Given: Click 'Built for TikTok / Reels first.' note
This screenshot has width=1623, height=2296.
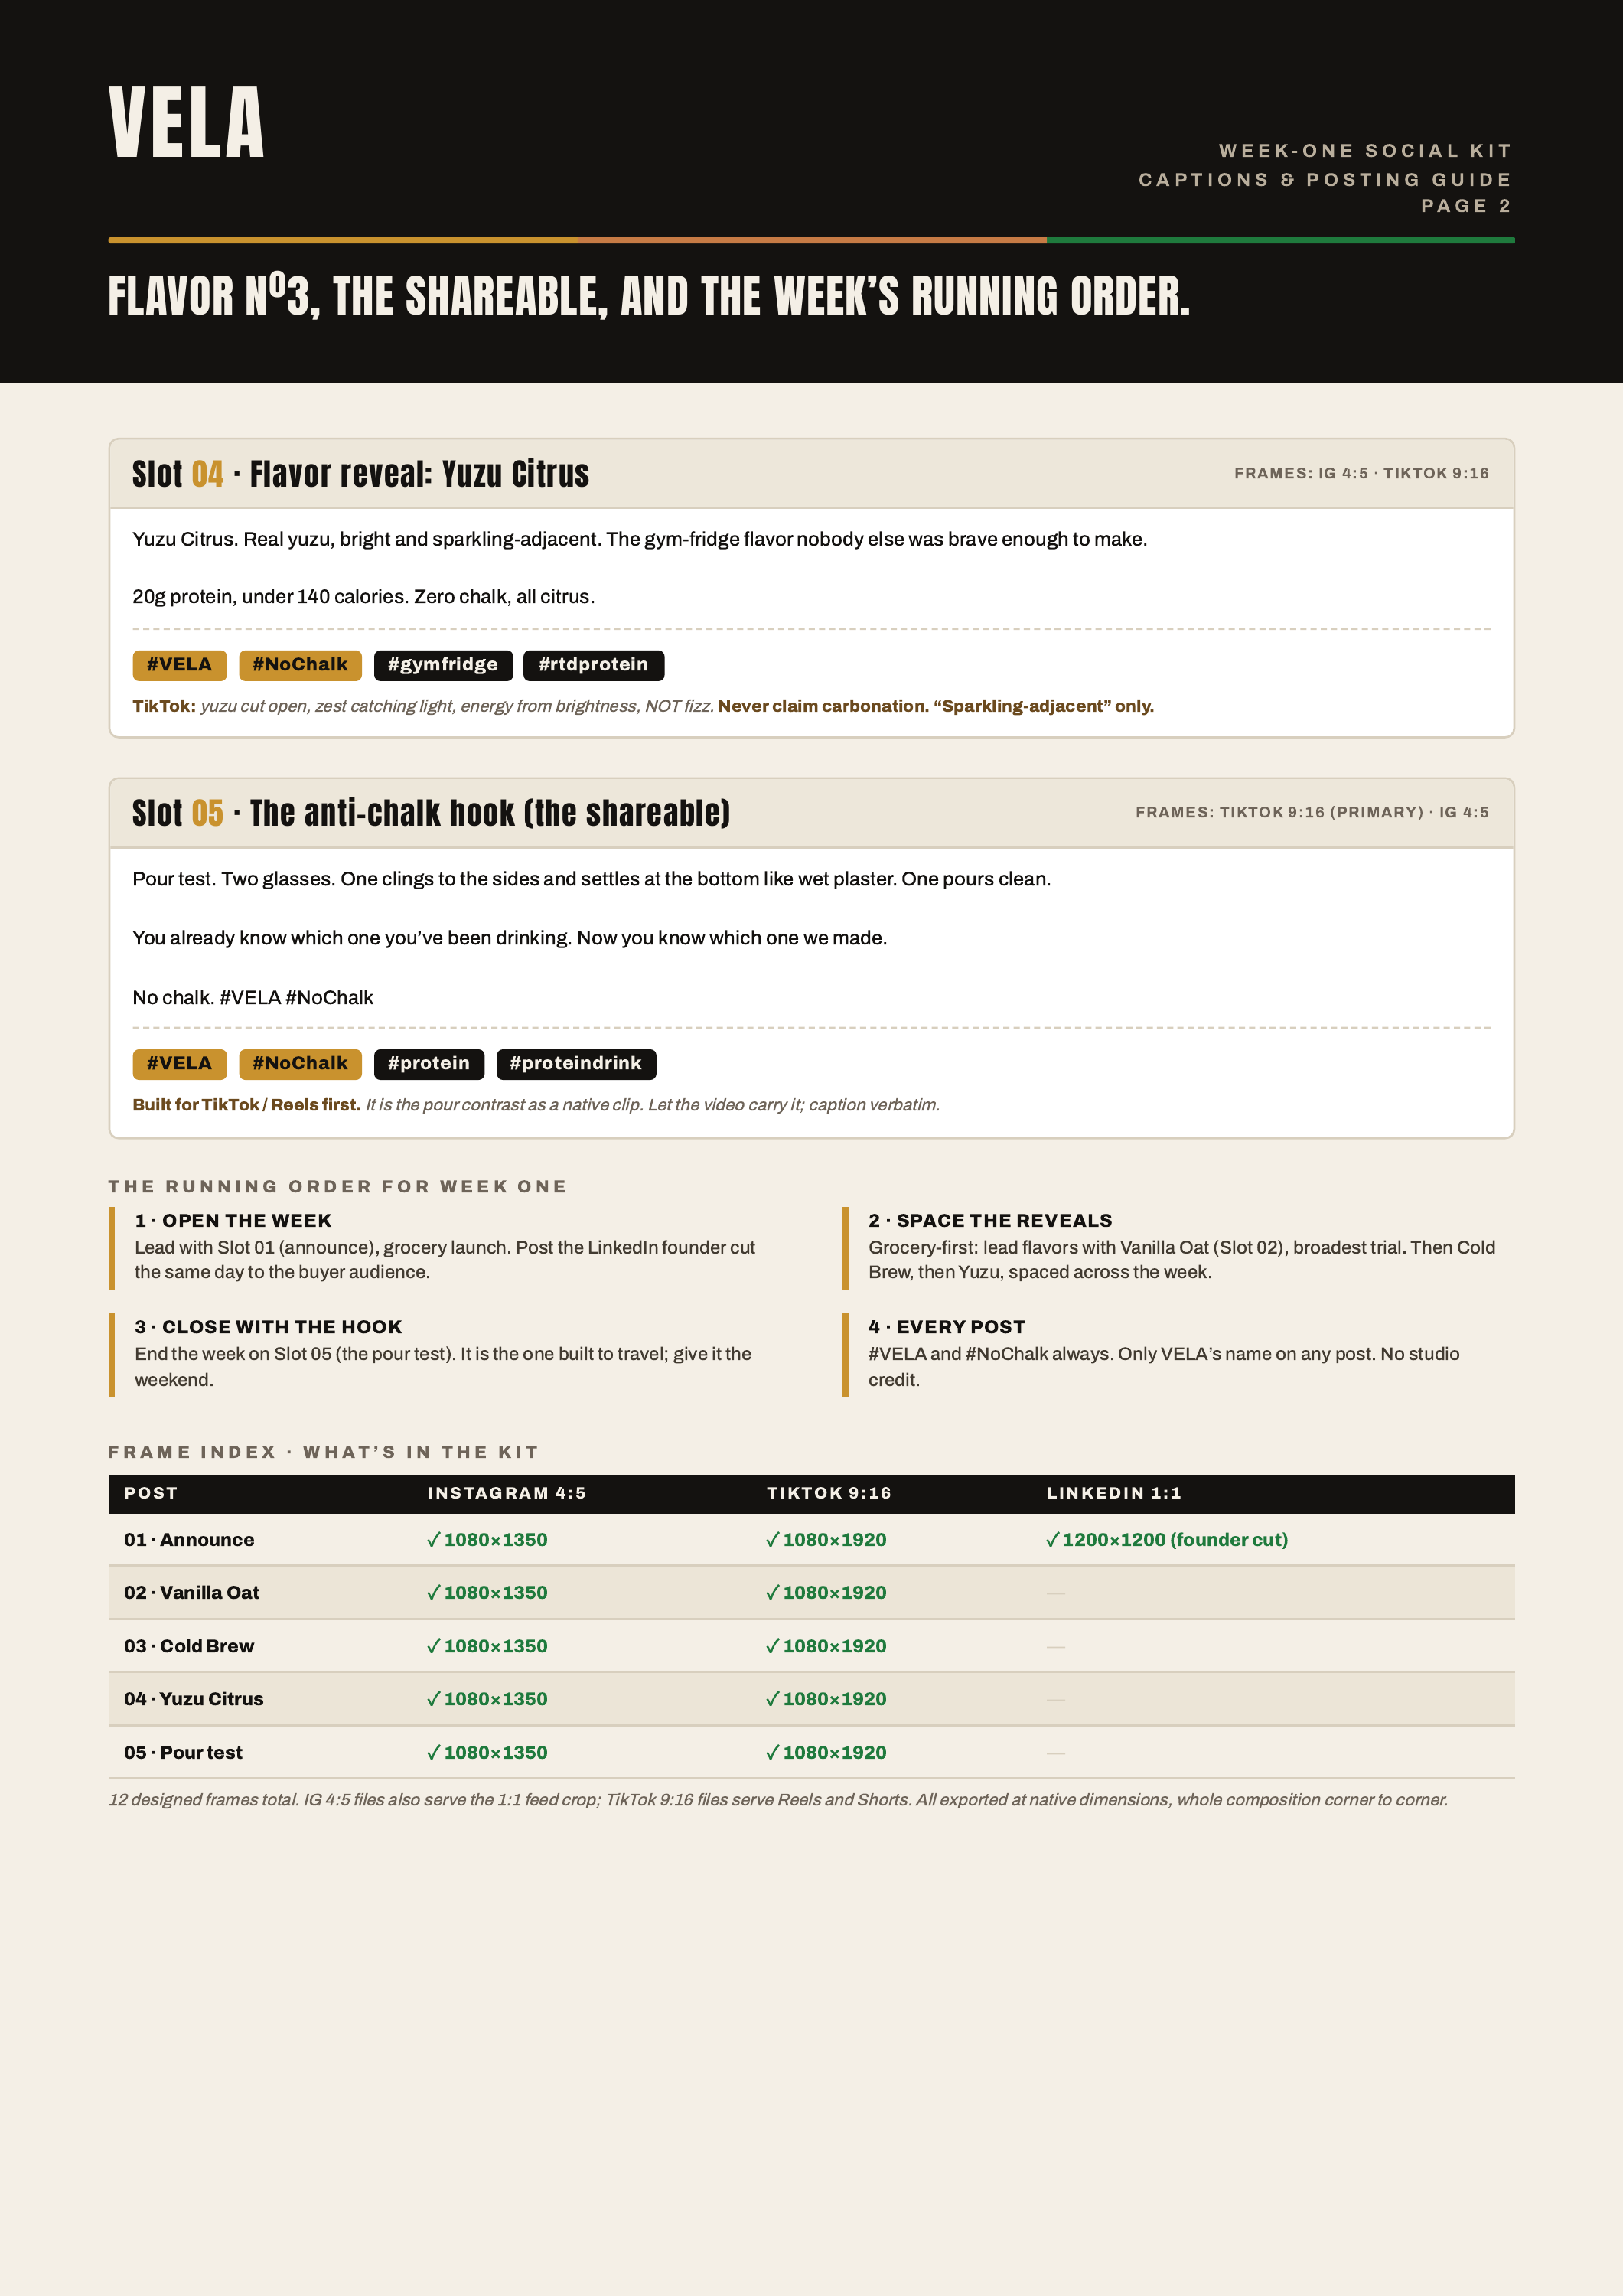Looking at the screenshot, I should [246, 1105].
